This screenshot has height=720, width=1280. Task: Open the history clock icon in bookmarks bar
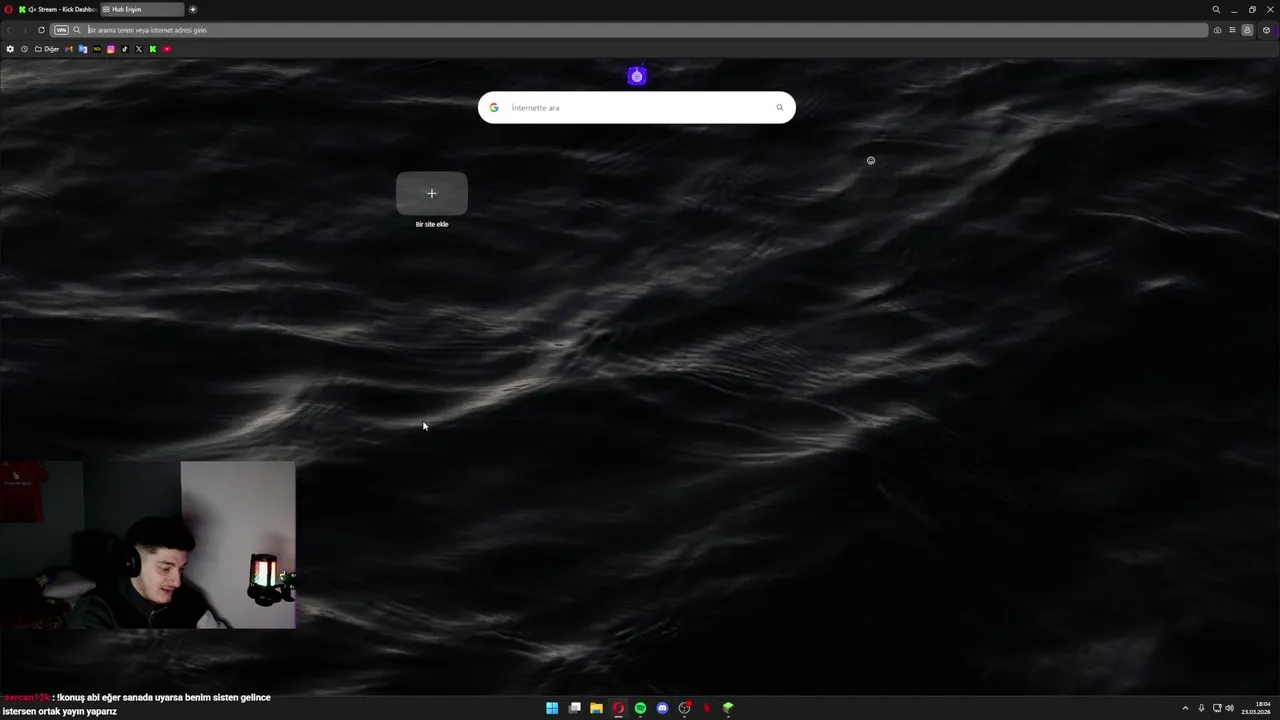(x=24, y=49)
